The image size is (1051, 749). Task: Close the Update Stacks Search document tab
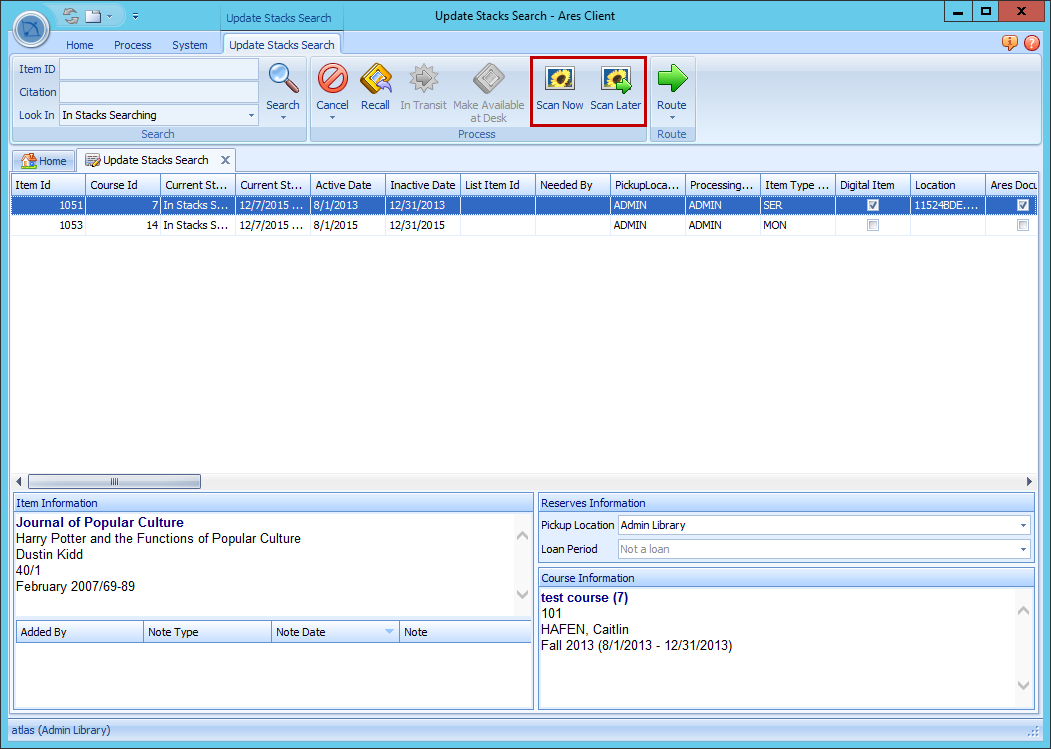pos(226,159)
